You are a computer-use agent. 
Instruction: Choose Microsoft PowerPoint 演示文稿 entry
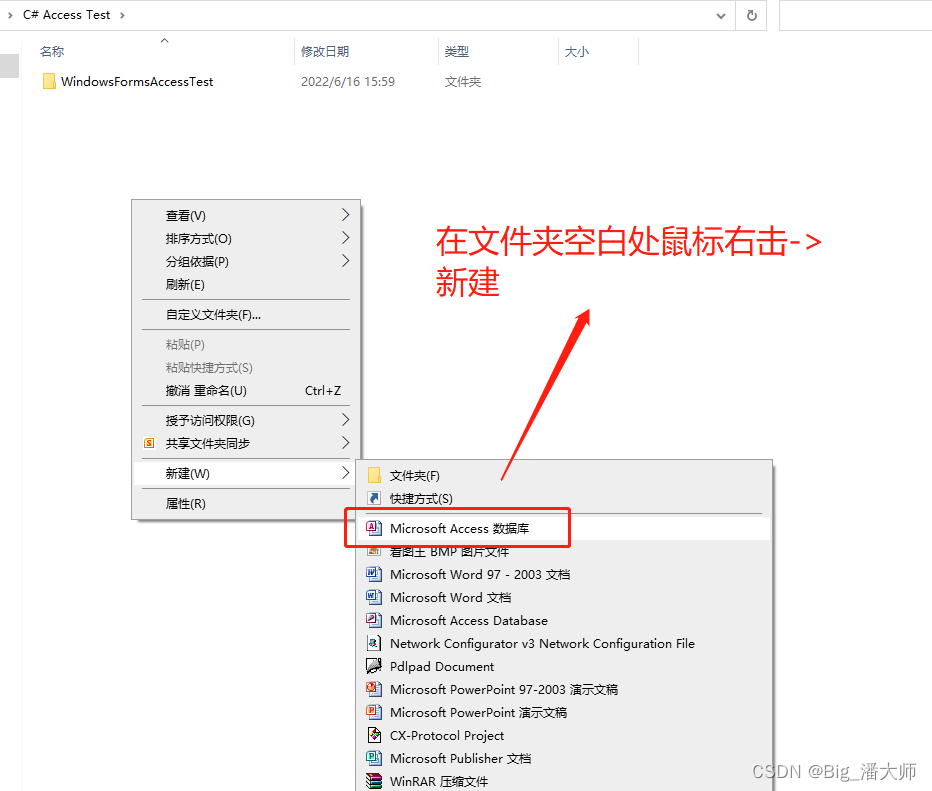pyautogui.click(x=564, y=713)
